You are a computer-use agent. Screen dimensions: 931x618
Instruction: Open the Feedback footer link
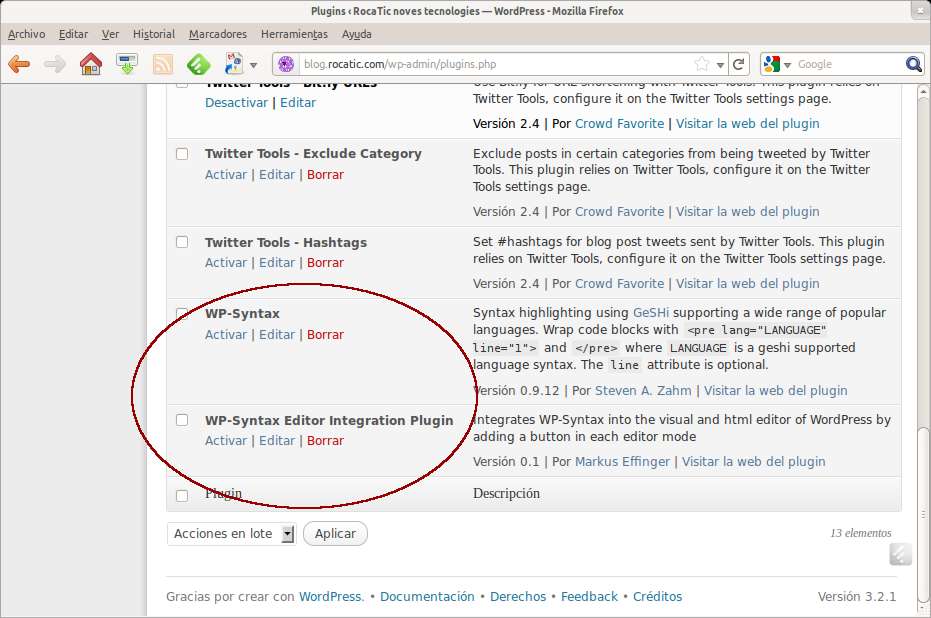pos(589,597)
